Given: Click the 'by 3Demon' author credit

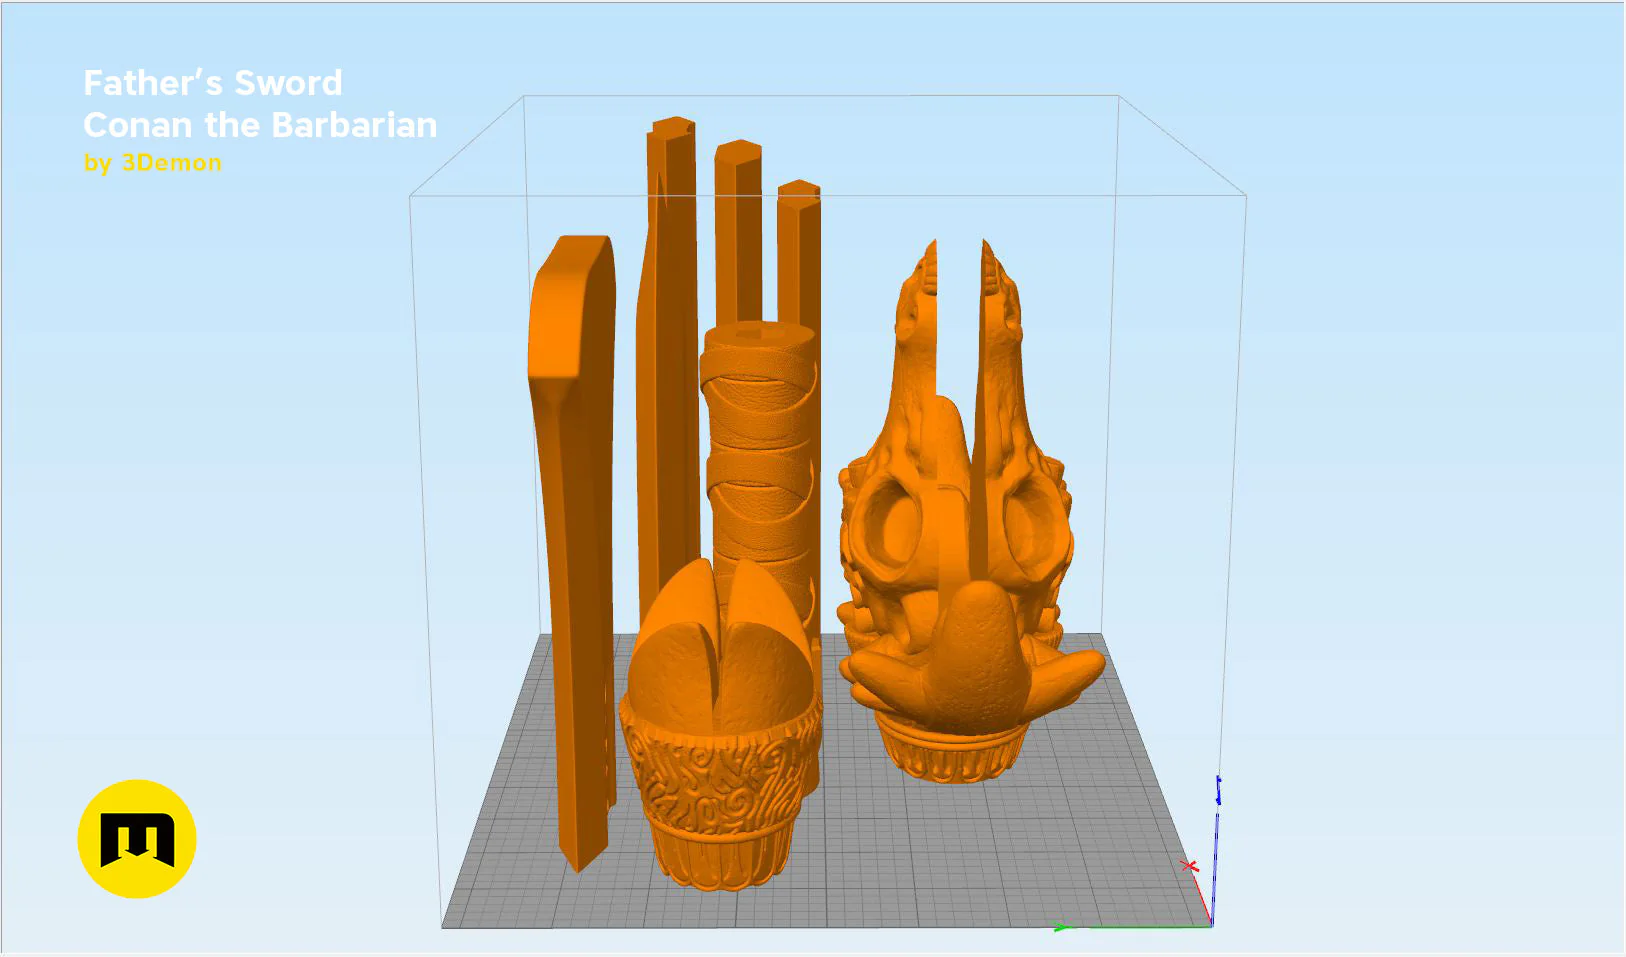Looking at the screenshot, I should click(x=152, y=163).
